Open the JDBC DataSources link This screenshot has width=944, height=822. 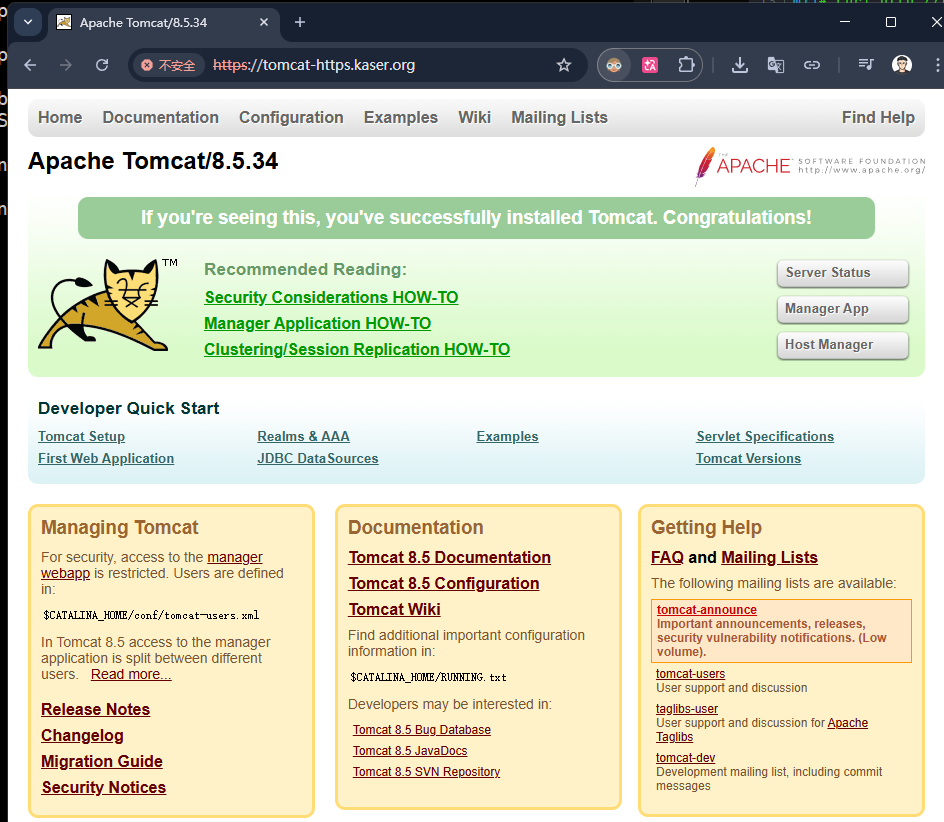(318, 459)
